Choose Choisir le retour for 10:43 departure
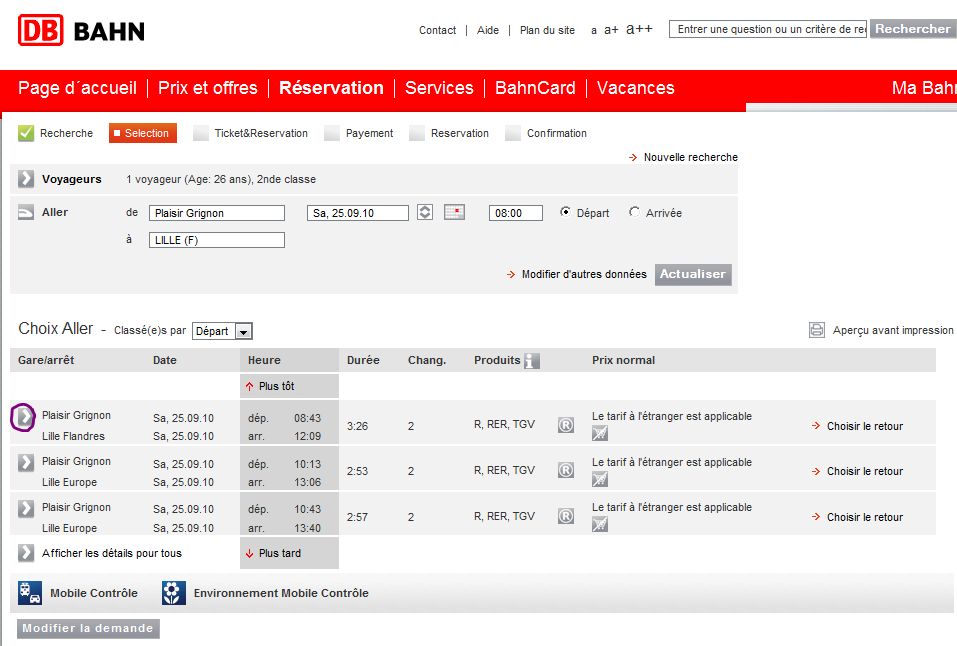The width and height of the screenshot is (957, 646). pyautogui.click(x=858, y=517)
